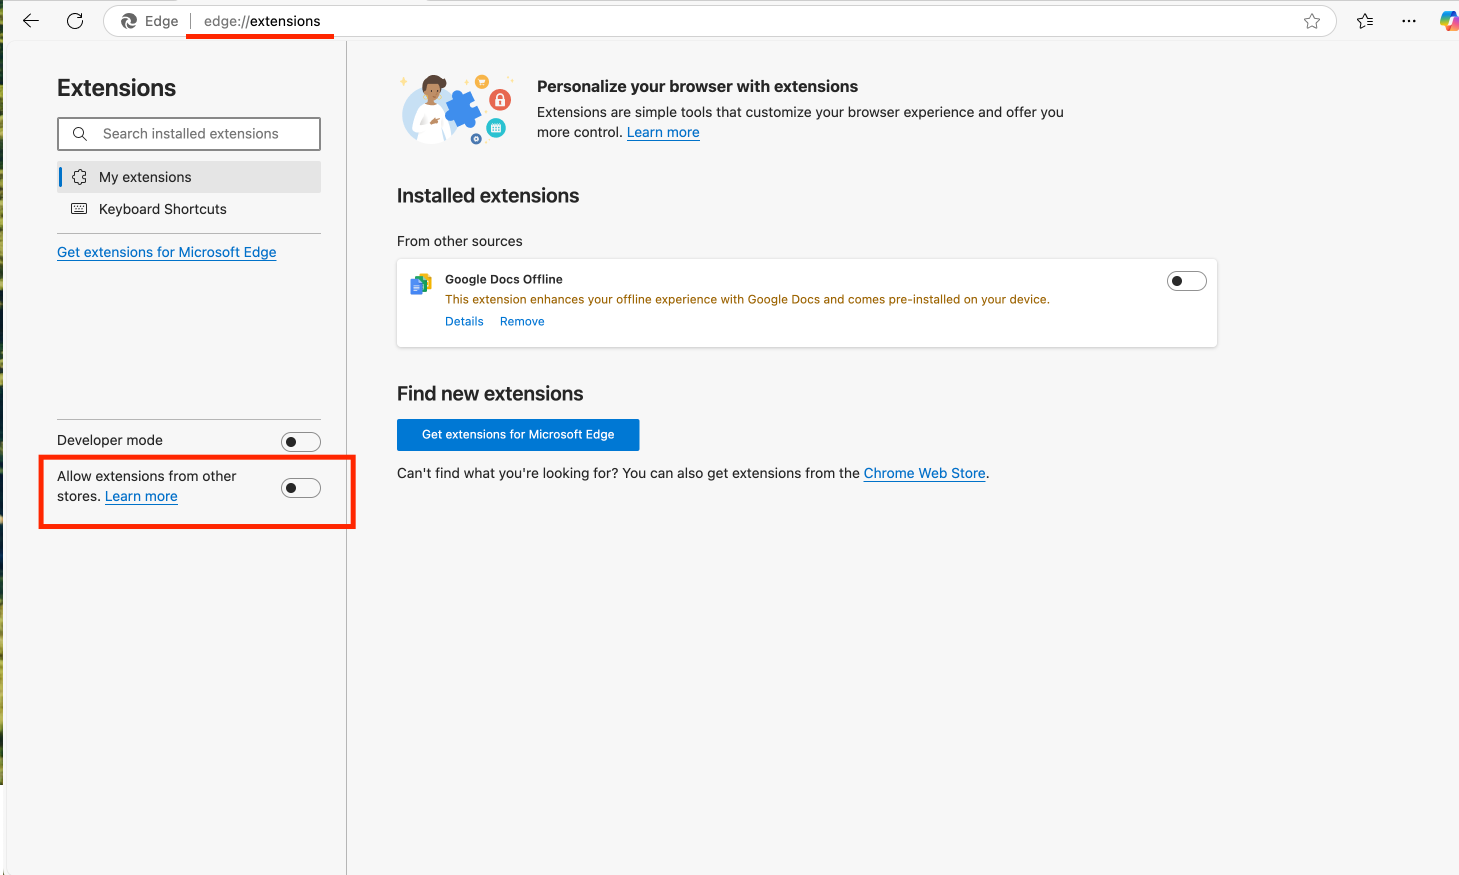Turn on Developer mode toggle
Viewport: 1459px width, 875px height.
[301, 442]
